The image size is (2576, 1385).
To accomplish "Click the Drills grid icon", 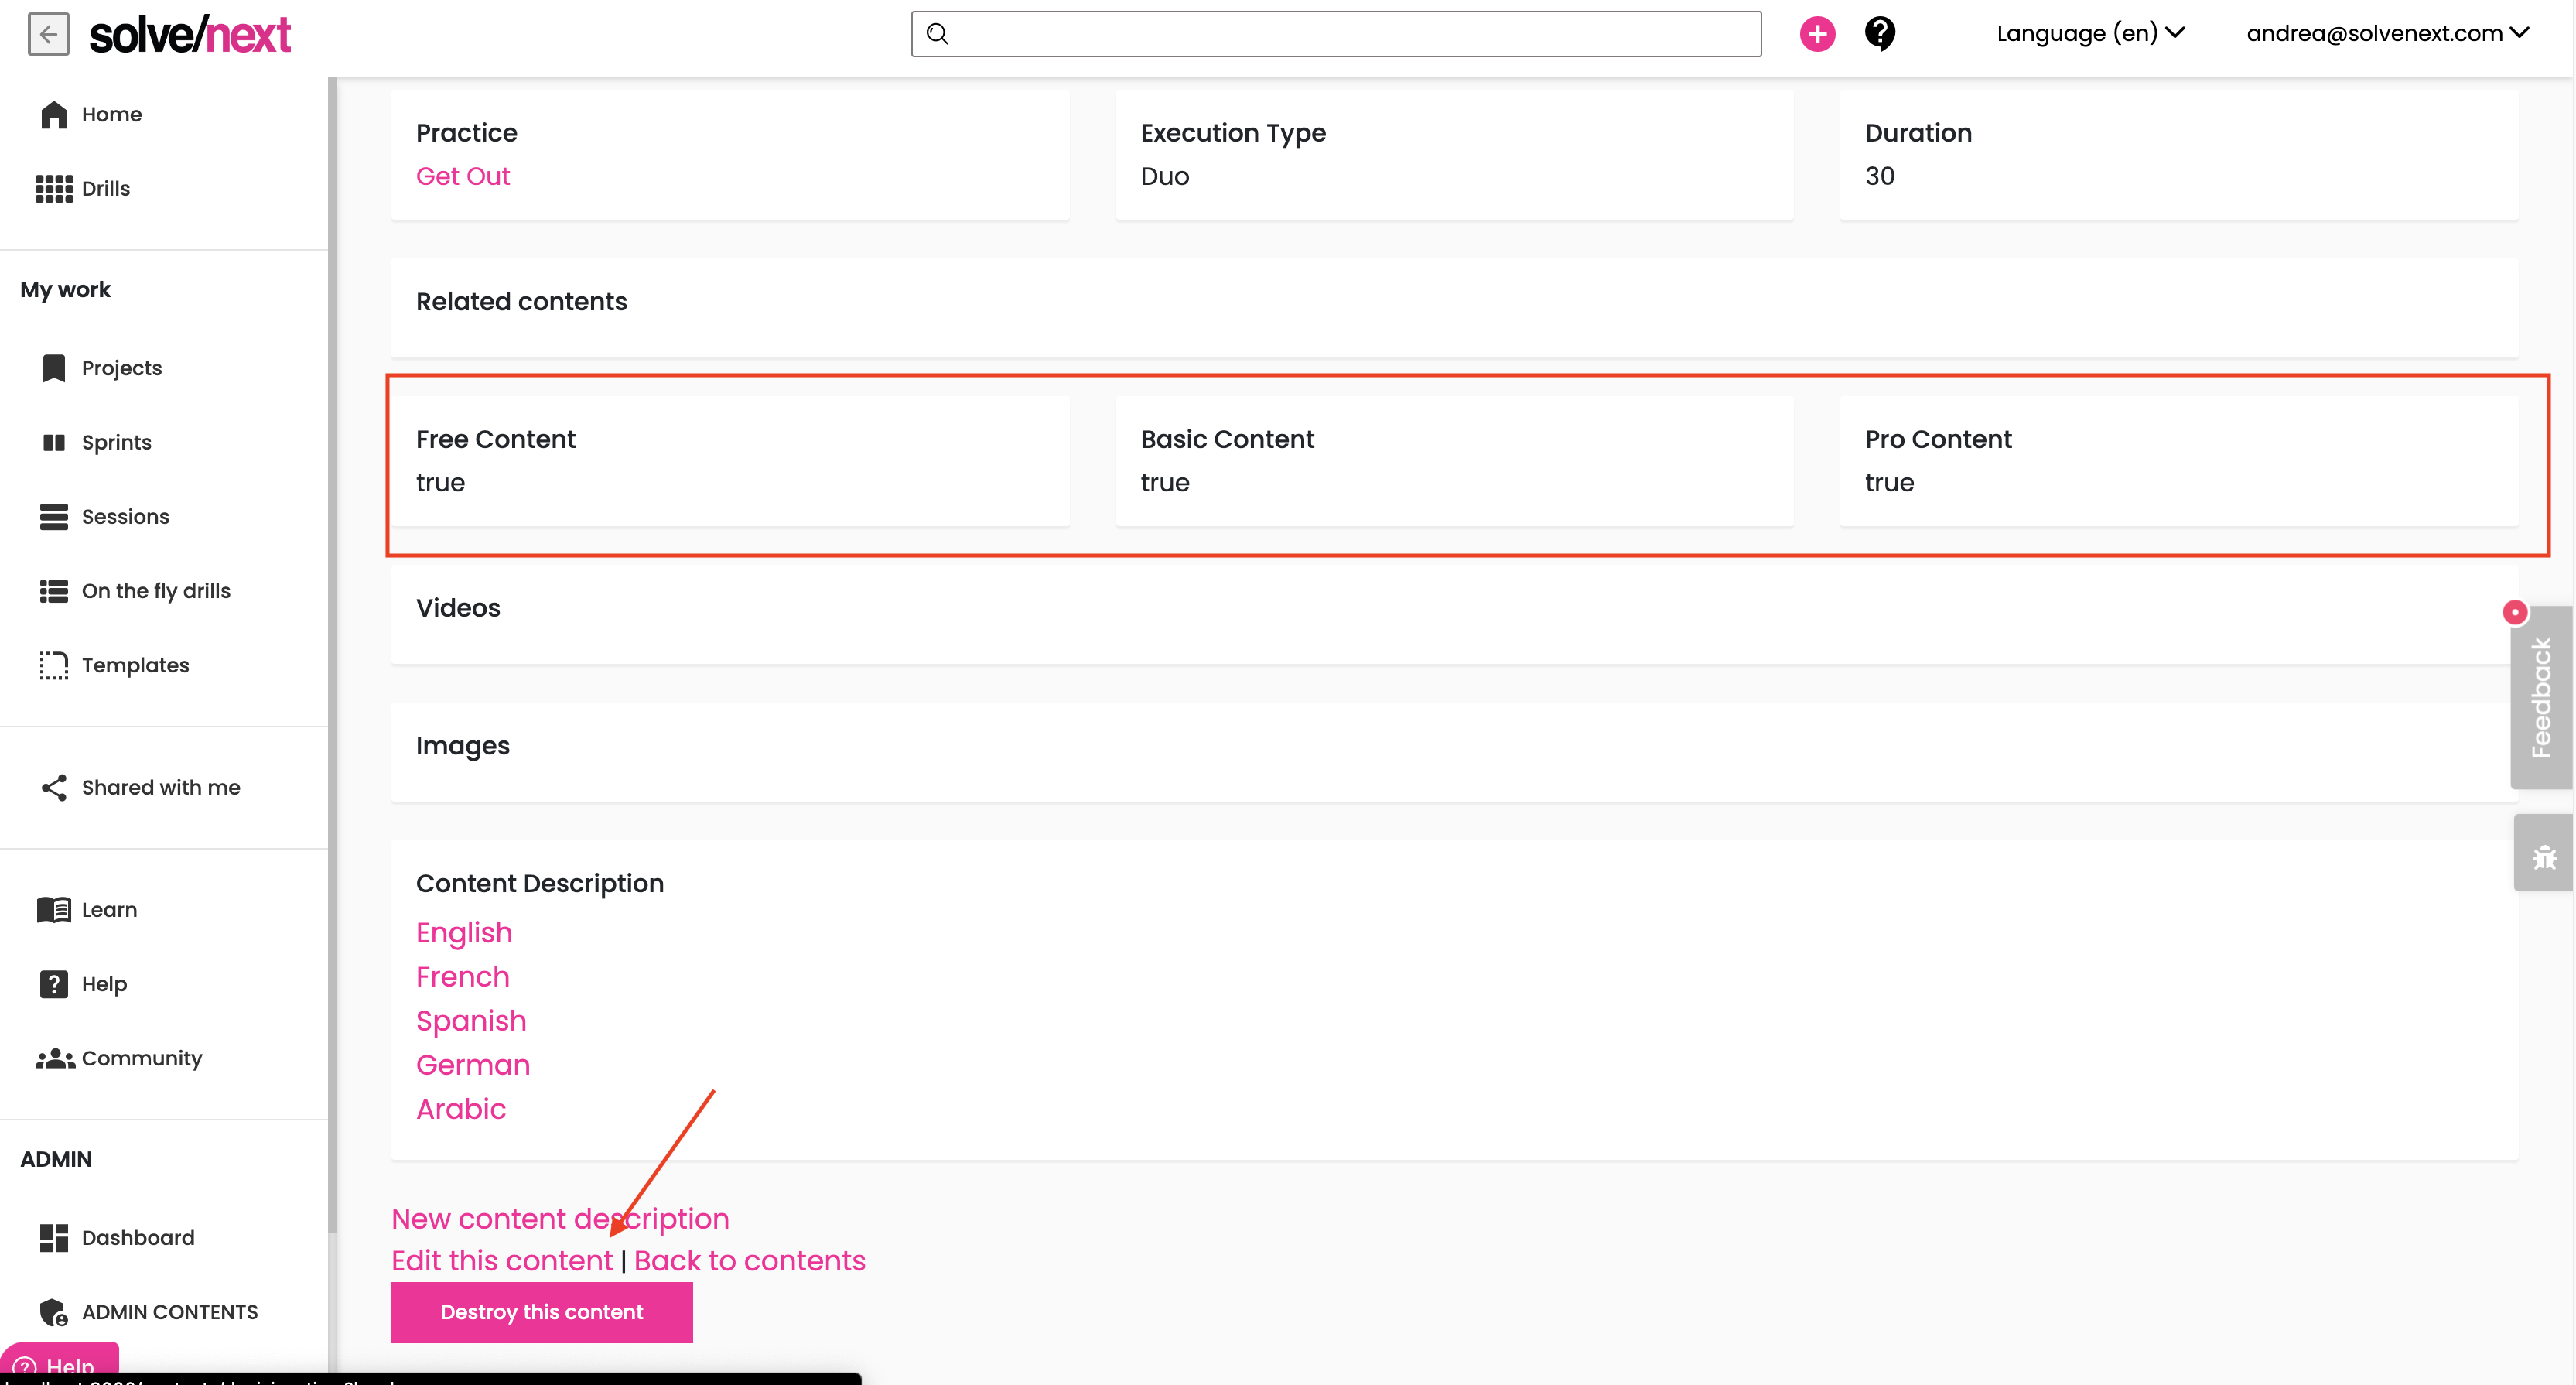I will point(54,189).
